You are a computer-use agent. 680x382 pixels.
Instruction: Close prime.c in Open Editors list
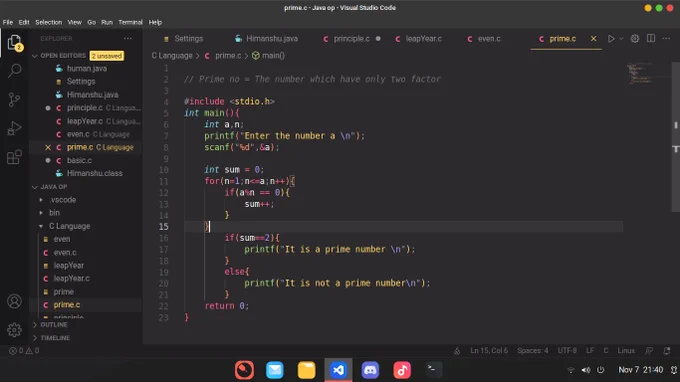pyautogui.click(x=48, y=147)
